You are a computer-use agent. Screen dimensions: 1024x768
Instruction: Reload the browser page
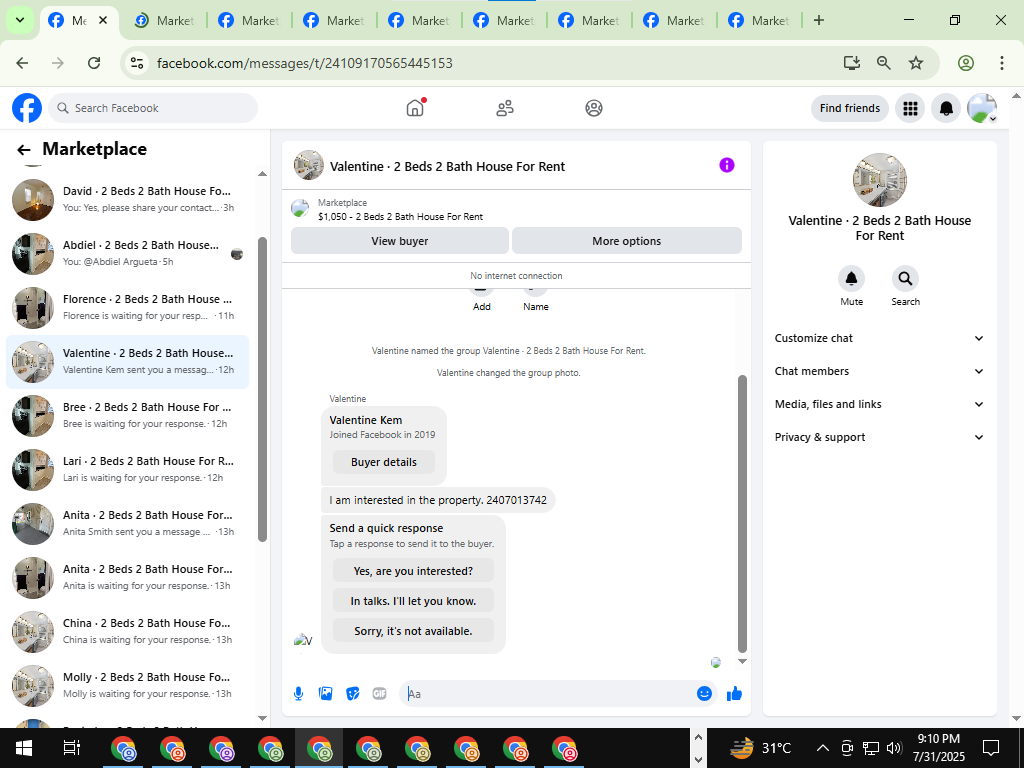point(94,63)
